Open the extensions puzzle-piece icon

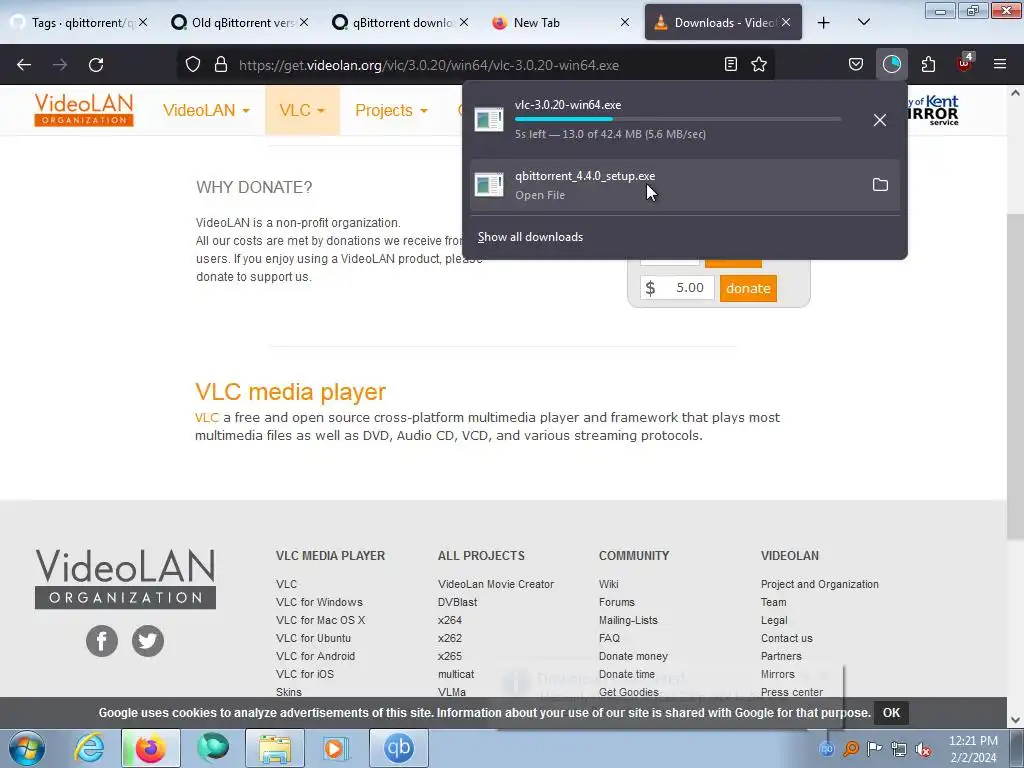point(928,65)
